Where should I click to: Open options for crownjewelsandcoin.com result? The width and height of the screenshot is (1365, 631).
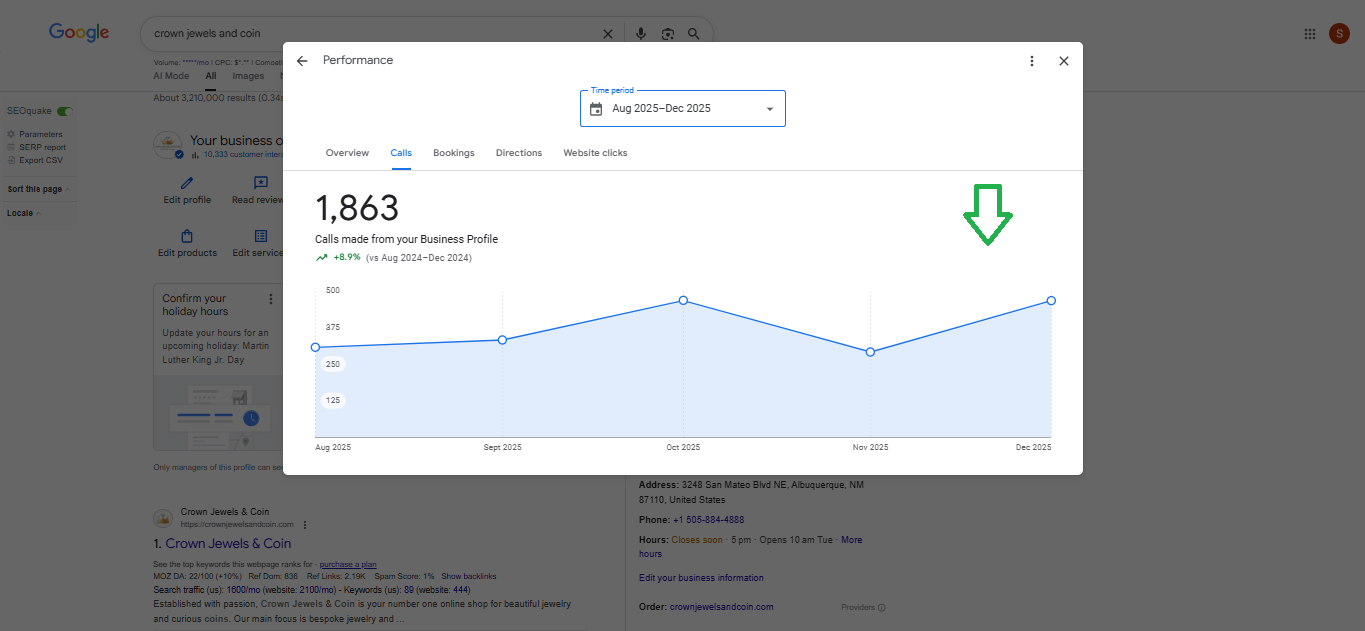305,525
